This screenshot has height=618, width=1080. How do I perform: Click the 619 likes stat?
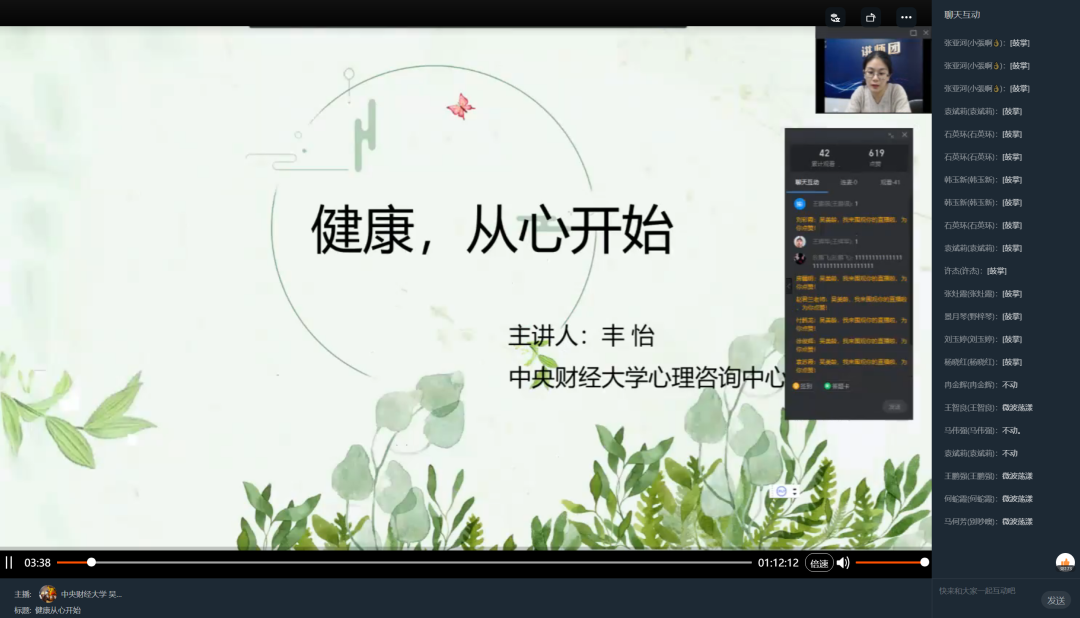[x=876, y=157]
